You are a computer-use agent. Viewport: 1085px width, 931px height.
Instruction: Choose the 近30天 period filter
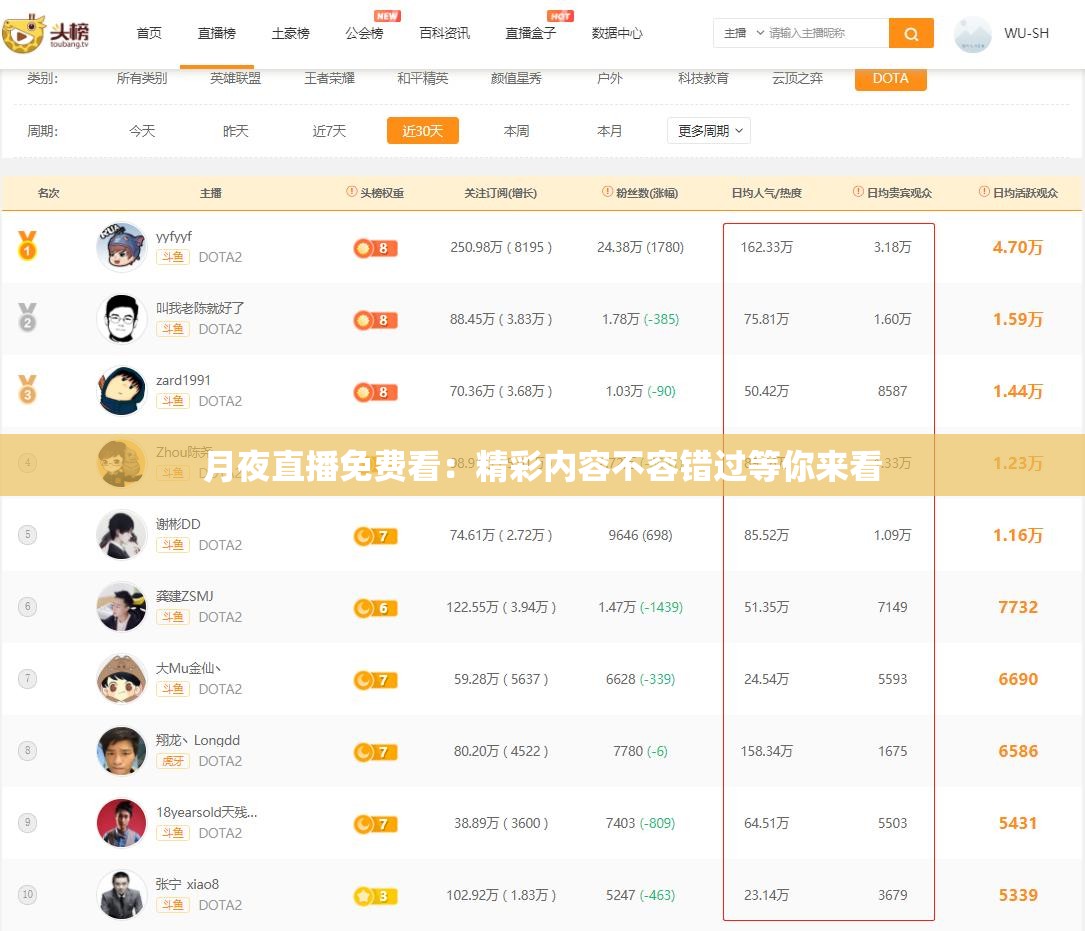423,130
